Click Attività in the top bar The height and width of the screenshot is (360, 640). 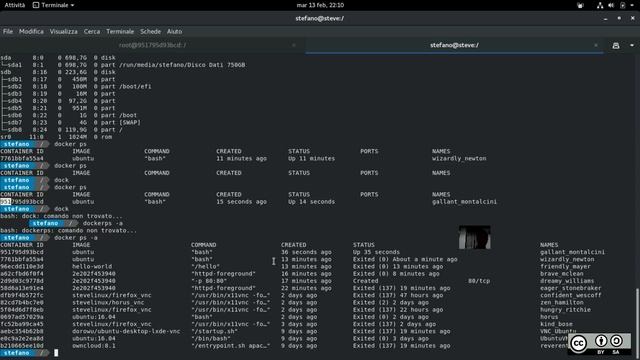tap(15, 5)
